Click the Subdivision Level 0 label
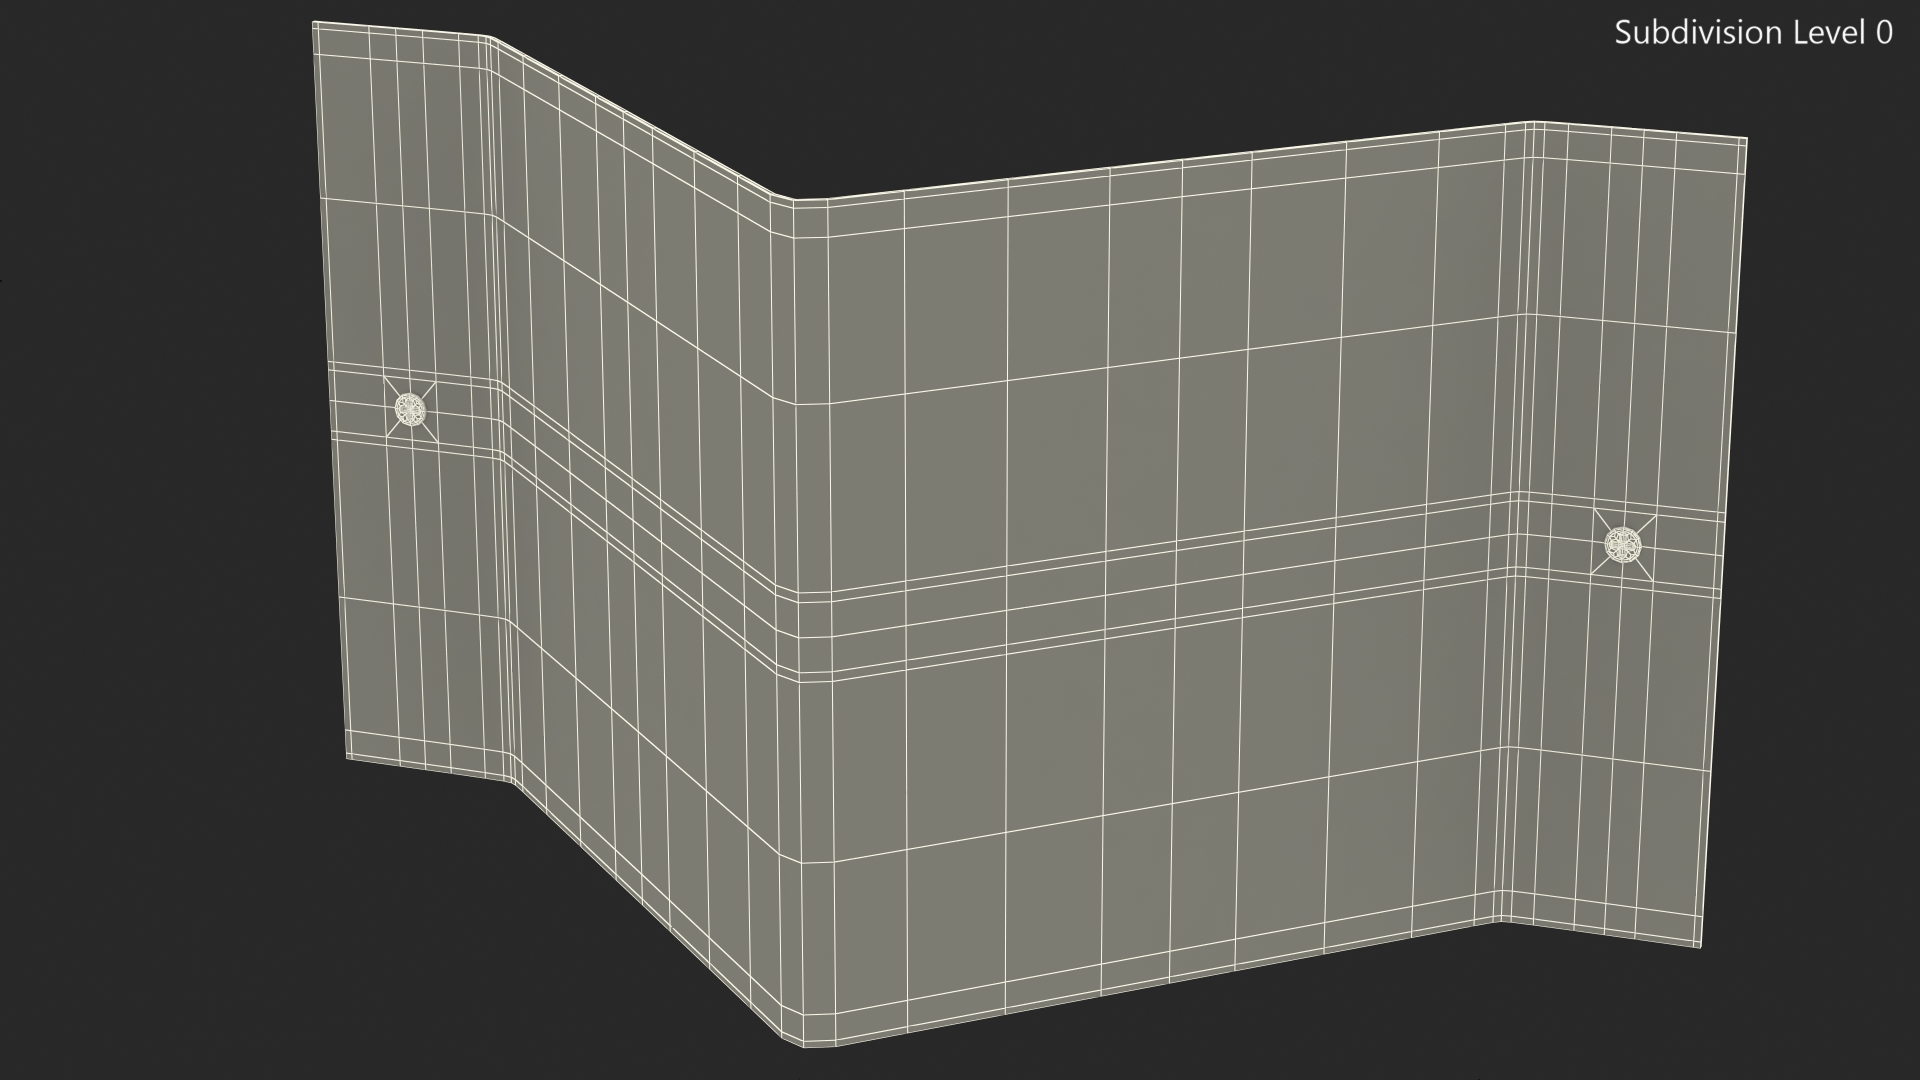This screenshot has width=1920, height=1080. [x=1752, y=33]
